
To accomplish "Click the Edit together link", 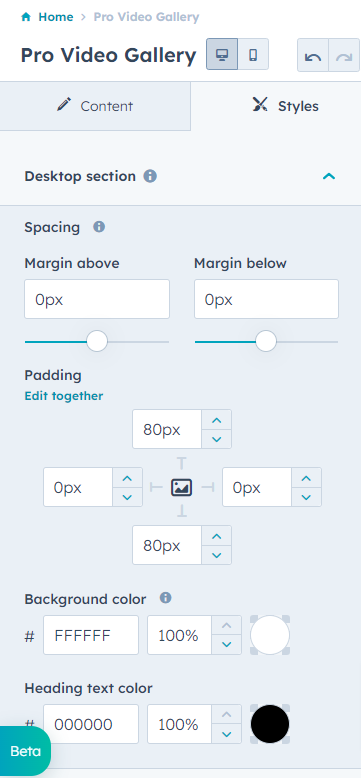I will [64, 396].
